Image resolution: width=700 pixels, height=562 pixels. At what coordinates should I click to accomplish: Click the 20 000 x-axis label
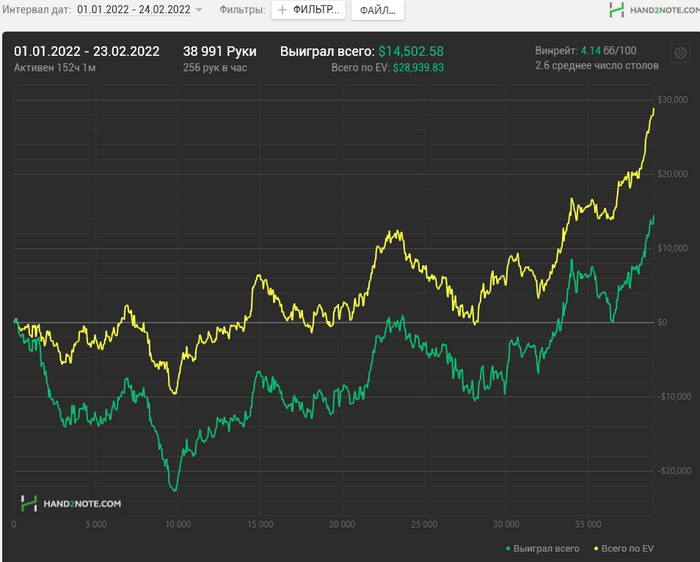point(342,525)
